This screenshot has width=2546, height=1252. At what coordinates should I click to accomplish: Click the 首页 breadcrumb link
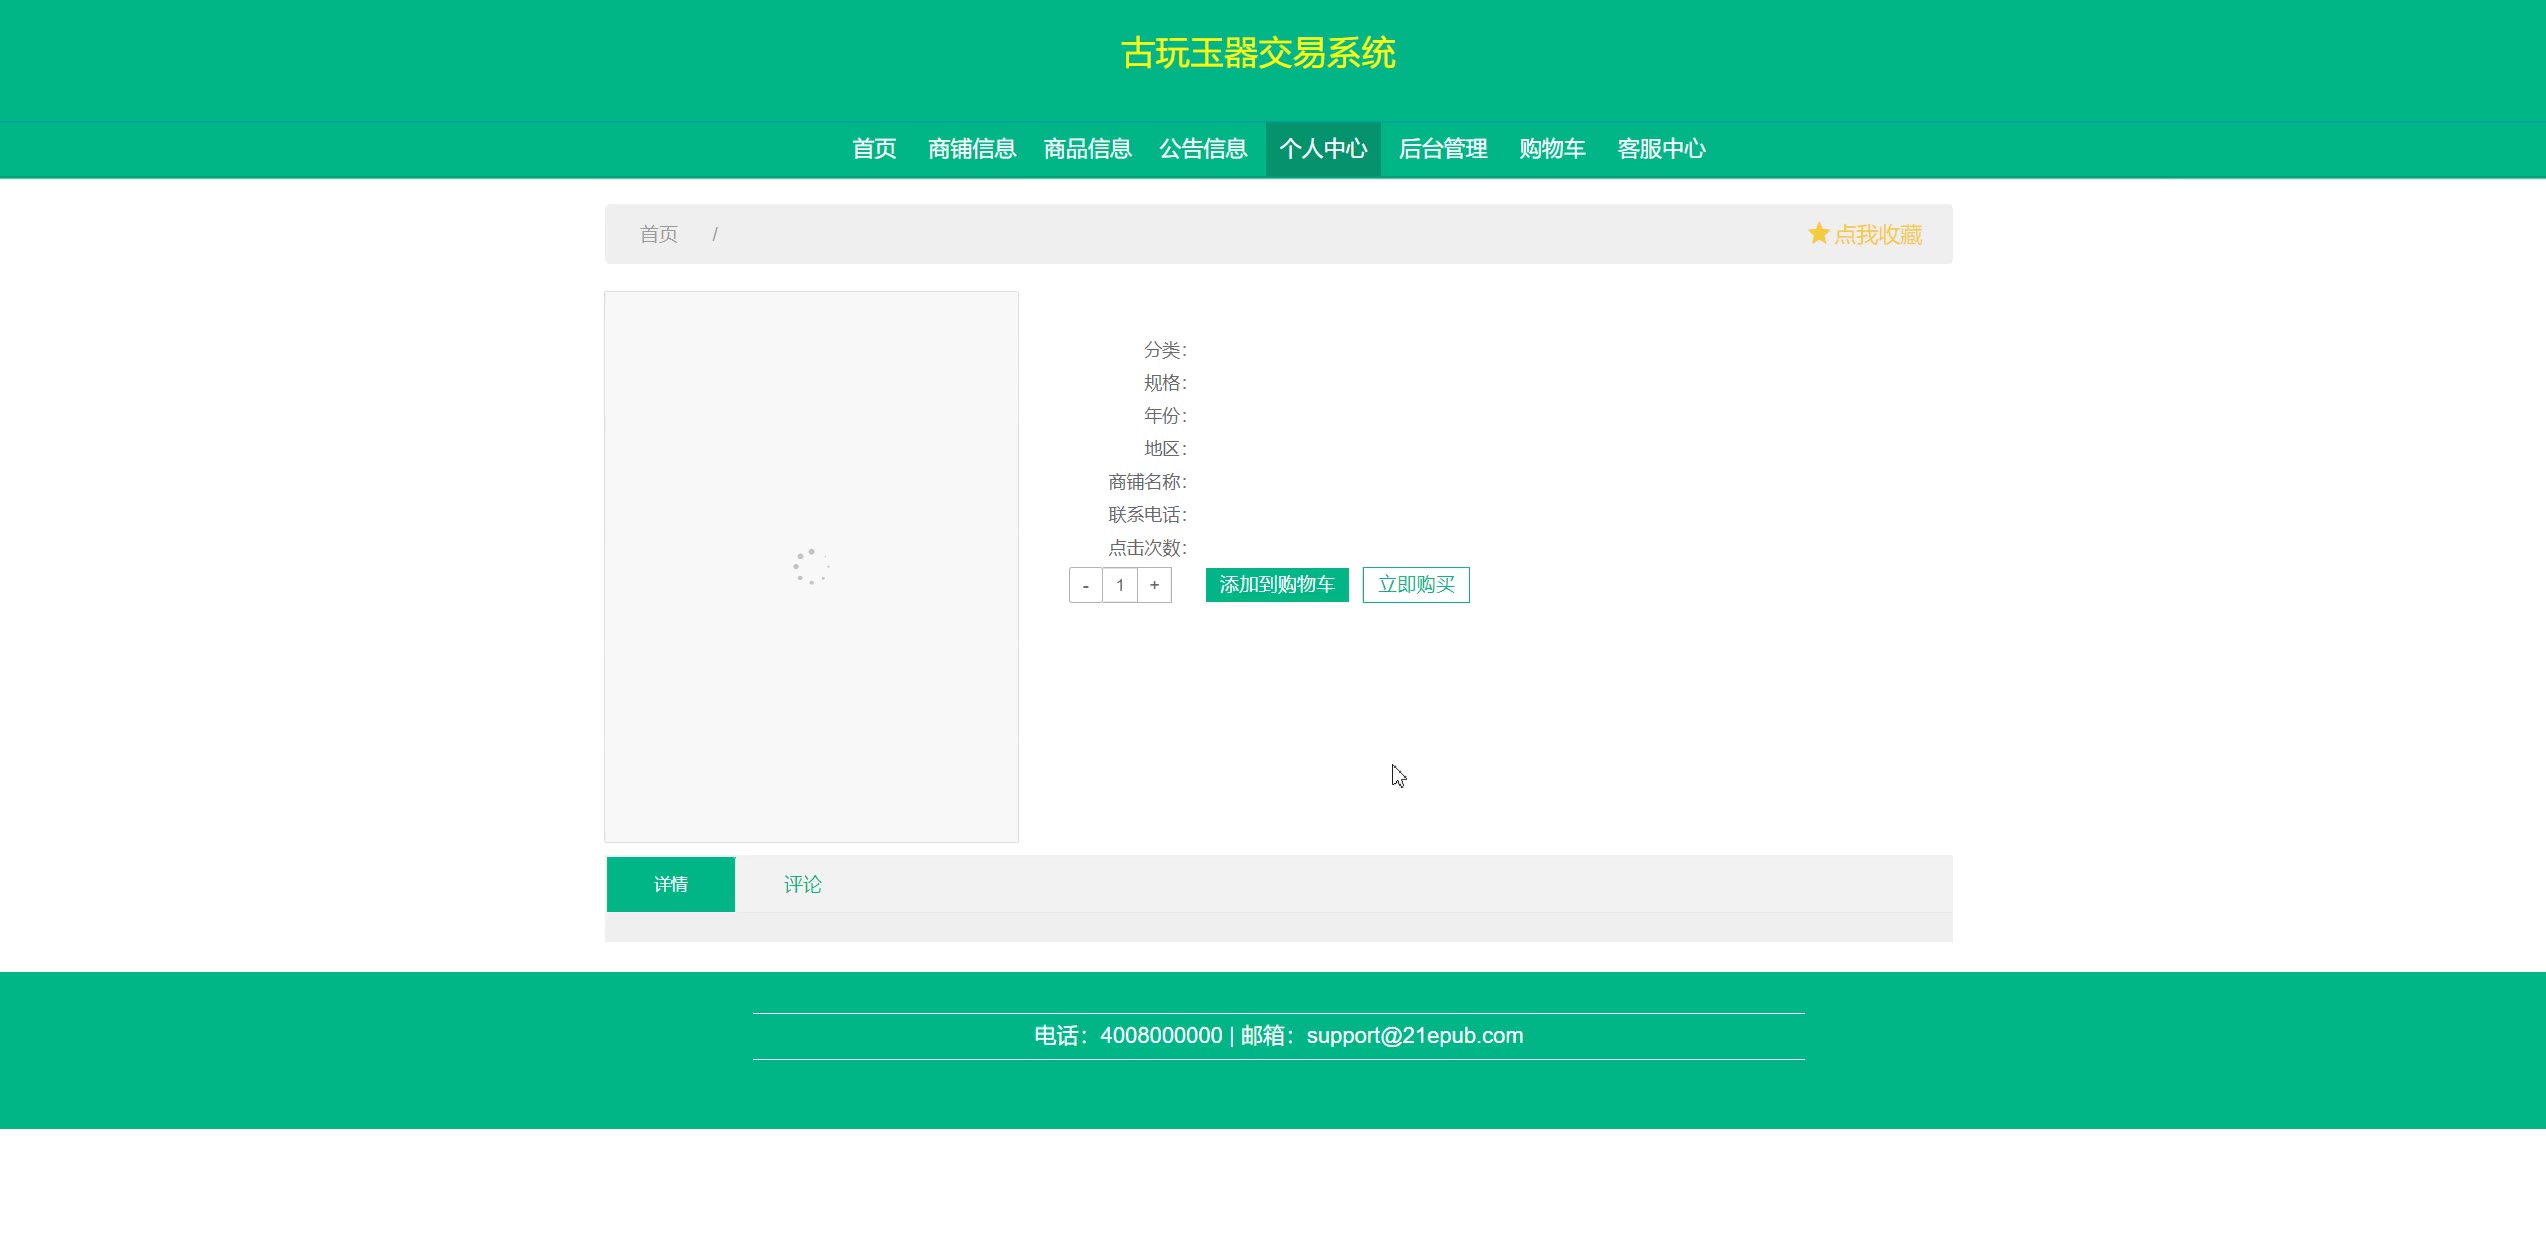(658, 234)
